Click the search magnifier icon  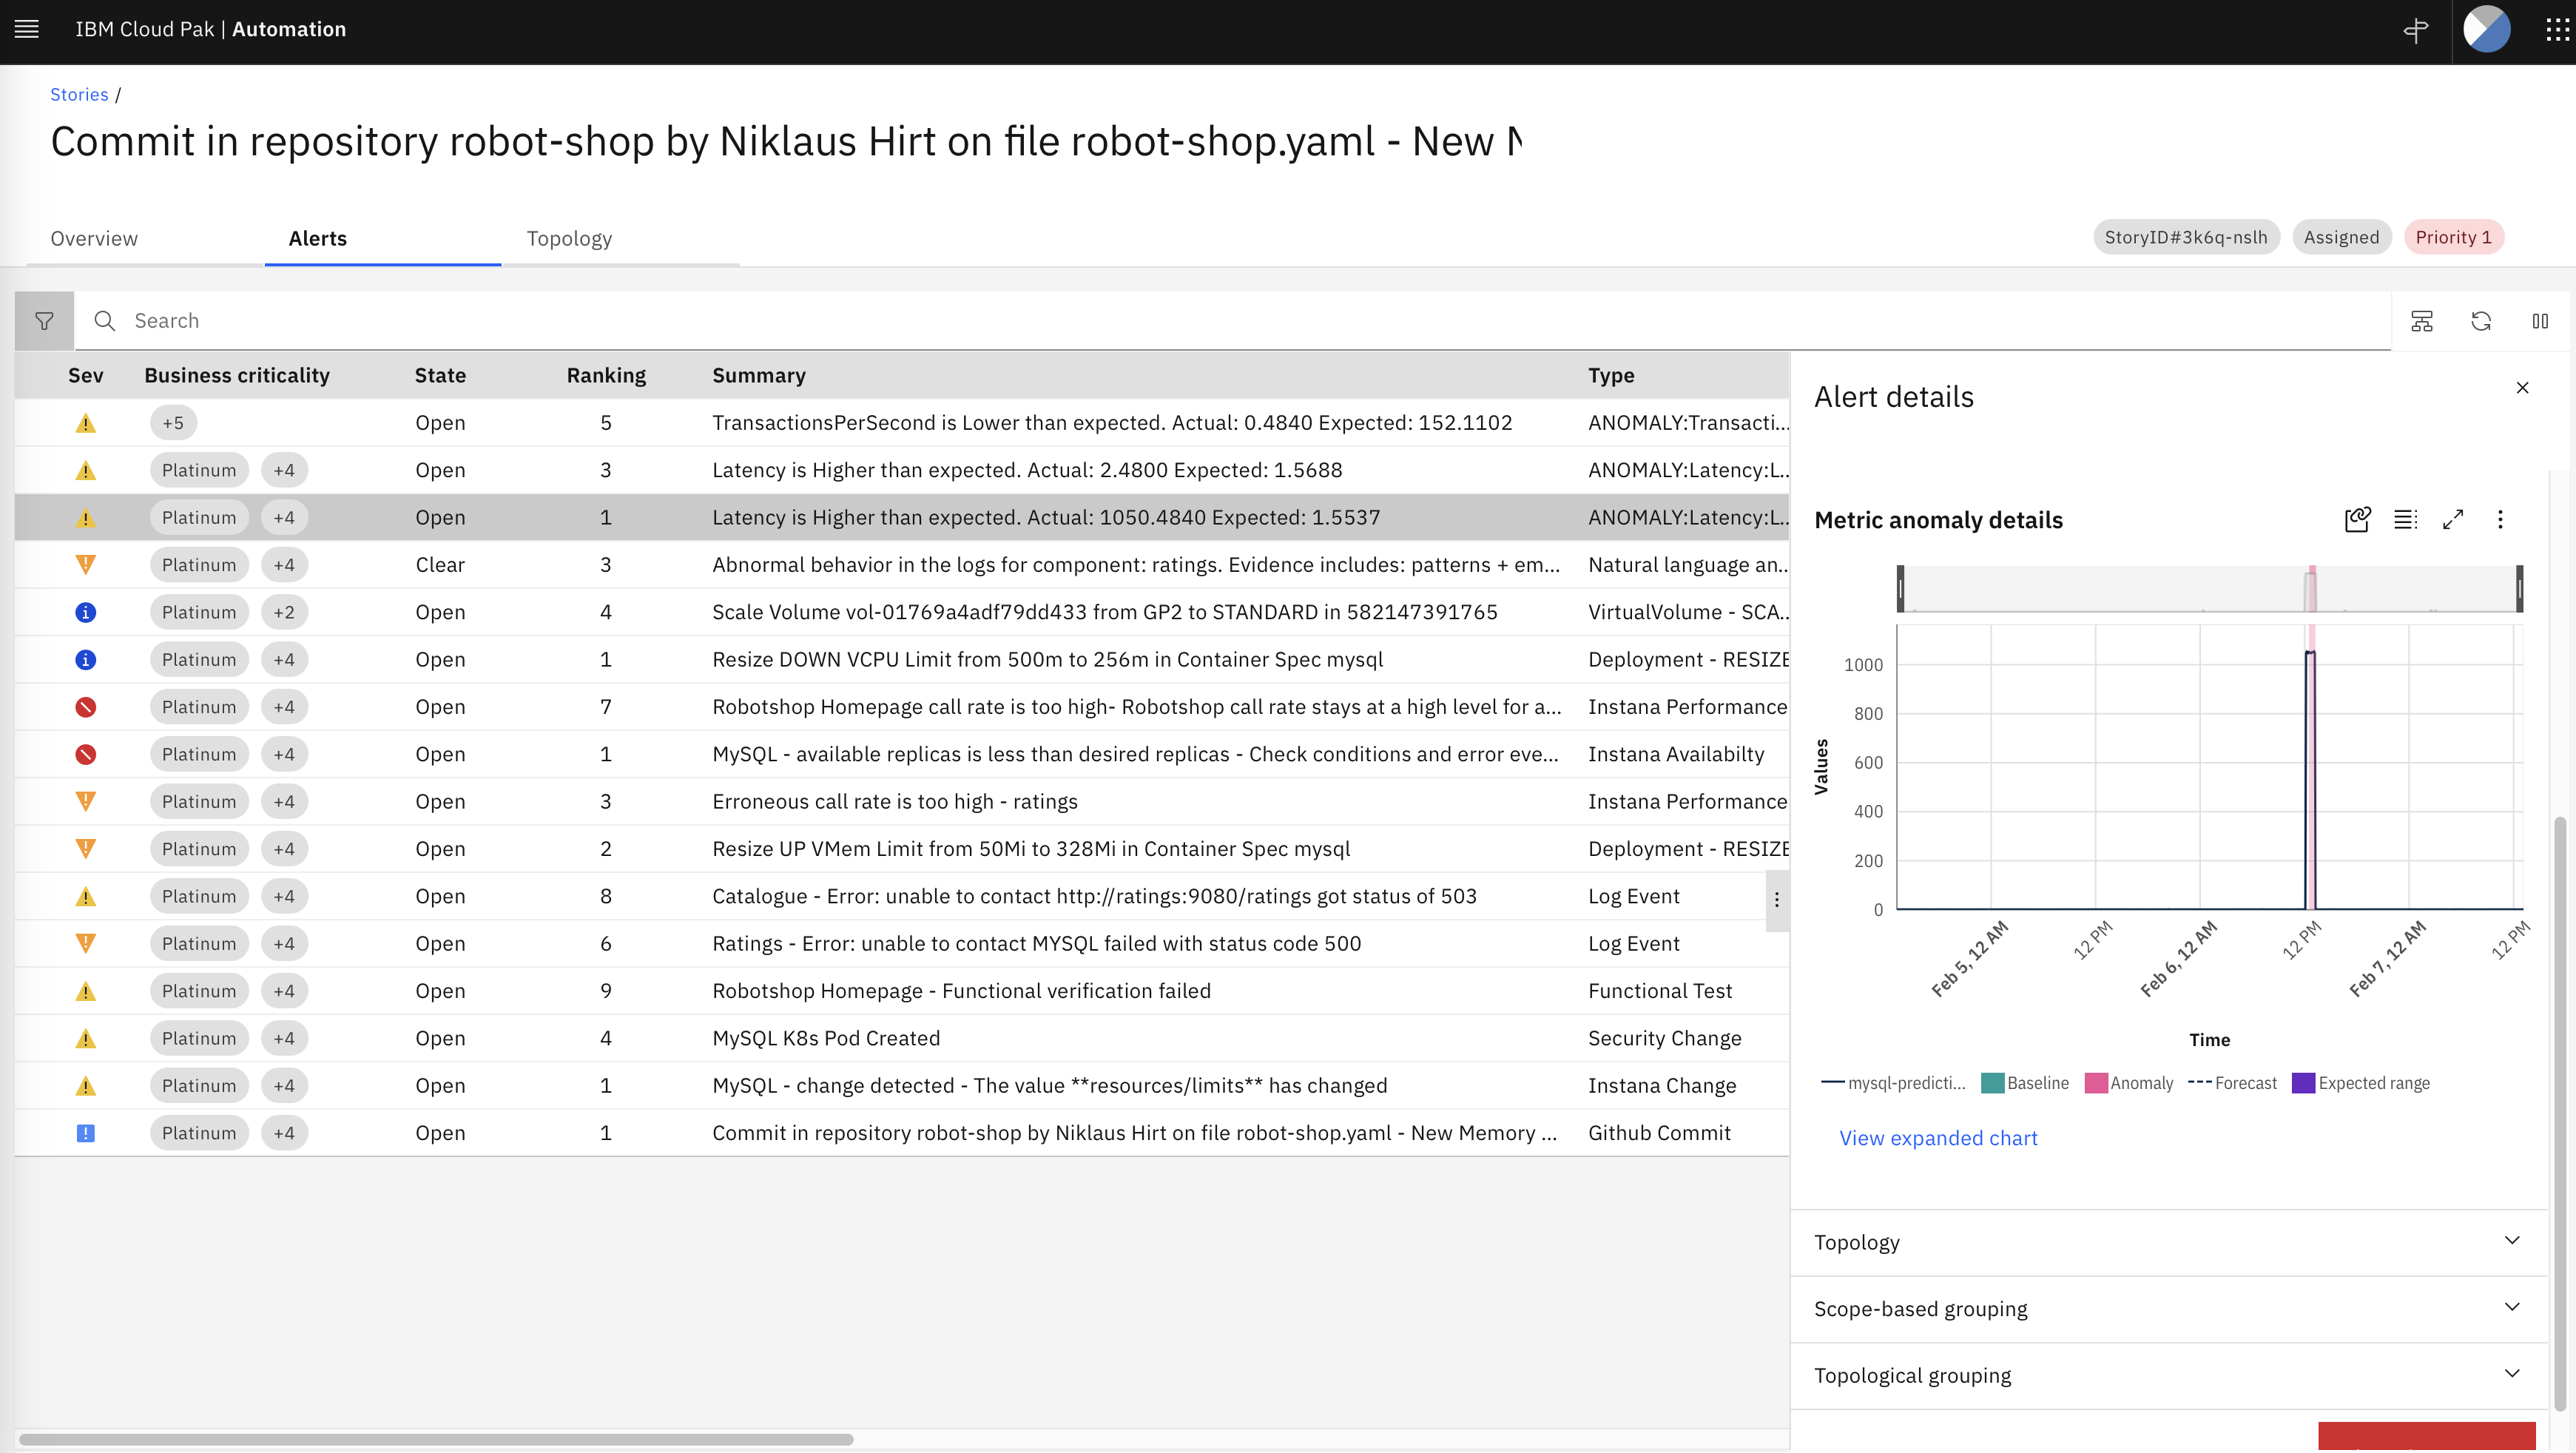click(105, 321)
